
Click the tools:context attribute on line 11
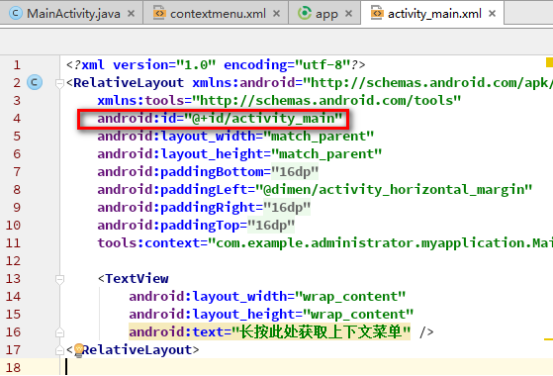325,243
